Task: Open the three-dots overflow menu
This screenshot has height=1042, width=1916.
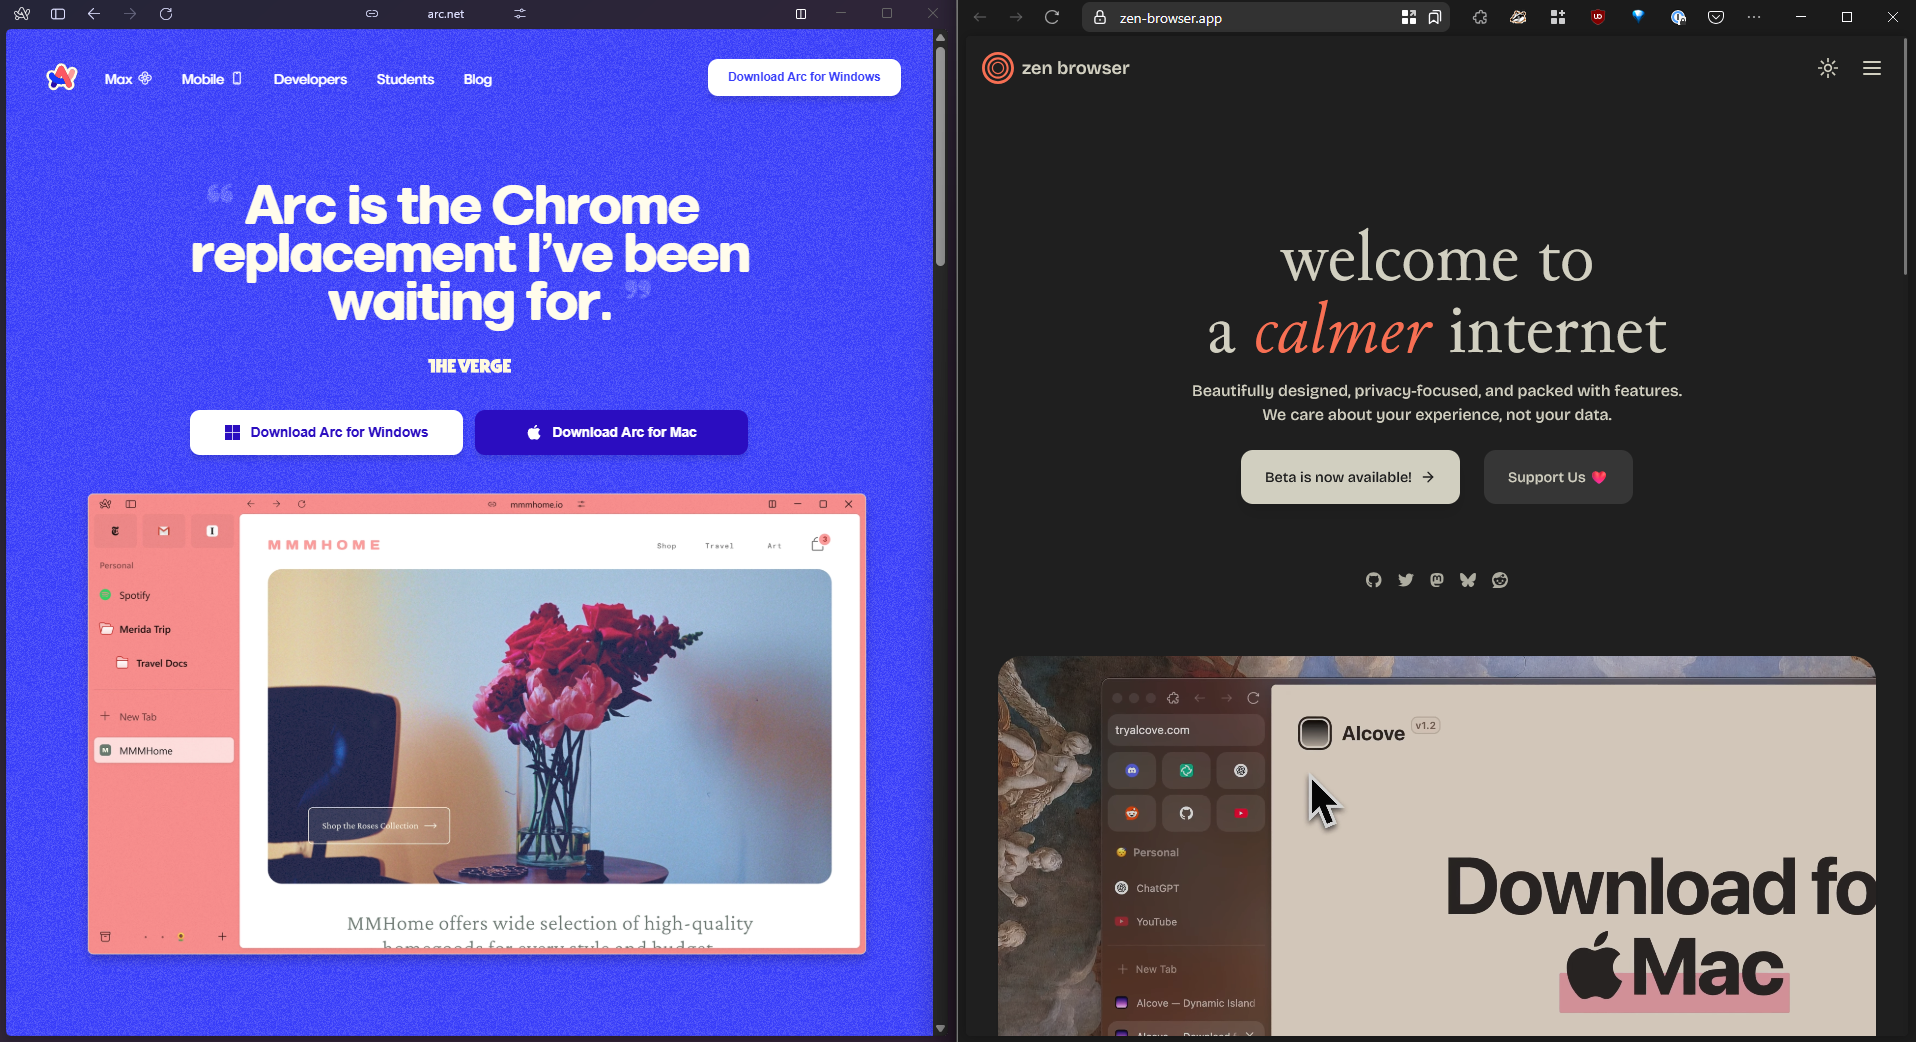Action: click(1754, 17)
